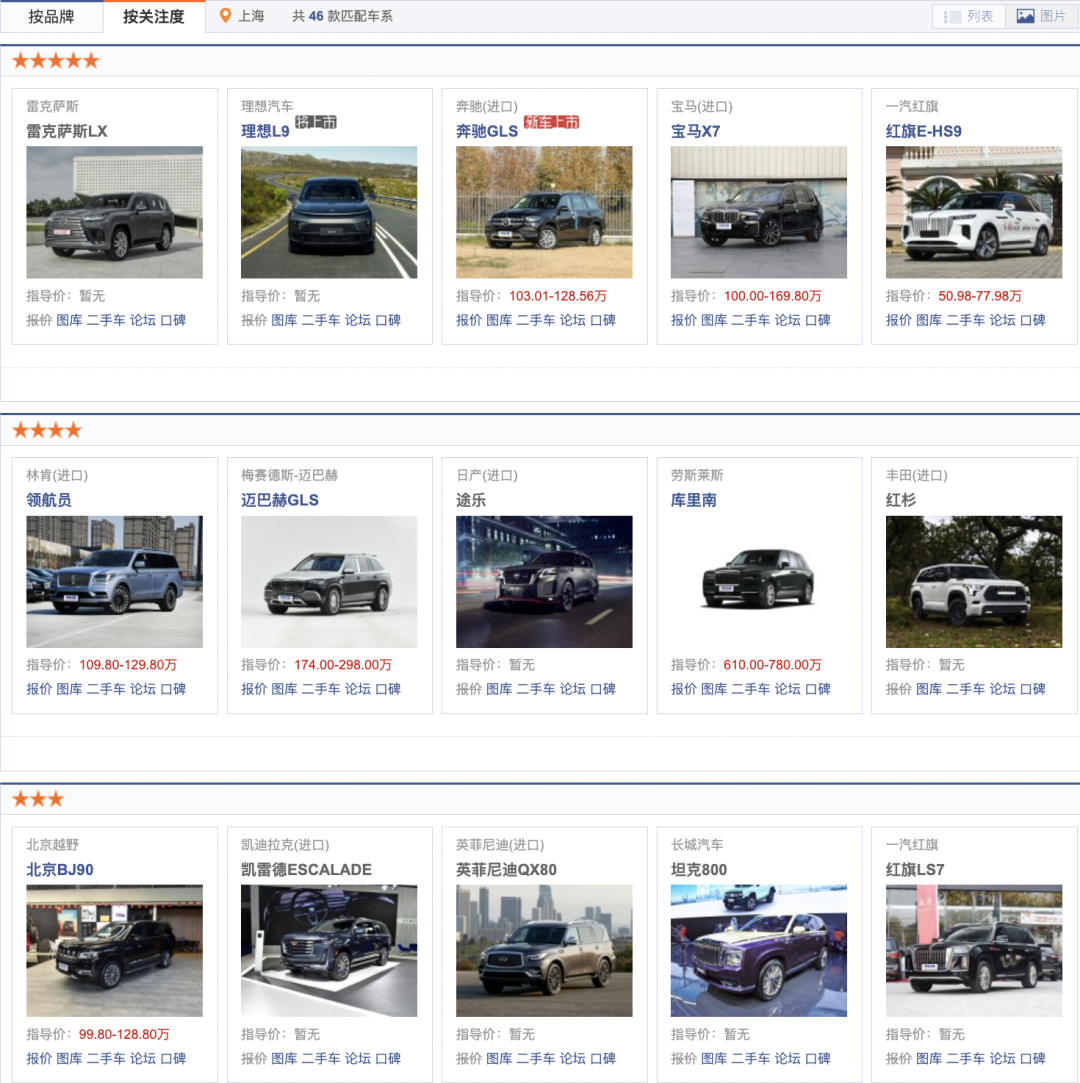
Task: Open 二手车 for 库里南
Action: [x=751, y=689]
